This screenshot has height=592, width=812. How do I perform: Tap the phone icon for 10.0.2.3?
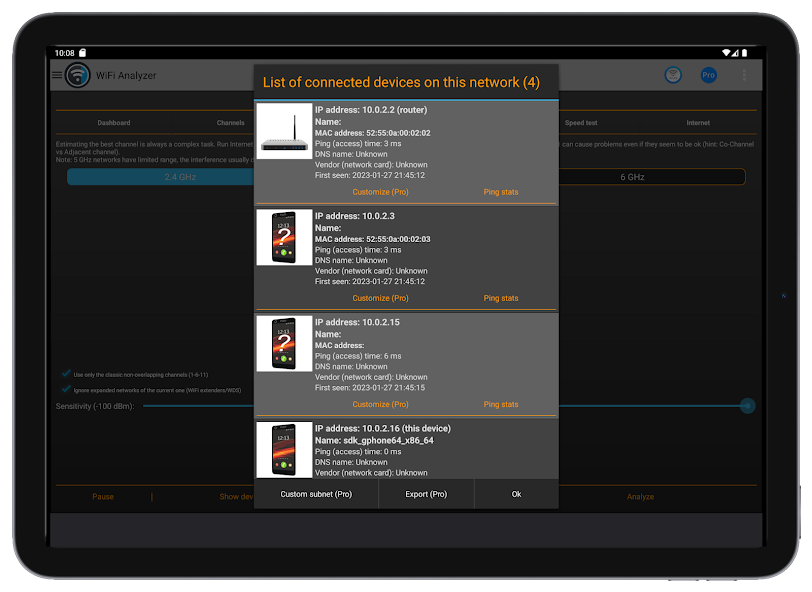285,237
